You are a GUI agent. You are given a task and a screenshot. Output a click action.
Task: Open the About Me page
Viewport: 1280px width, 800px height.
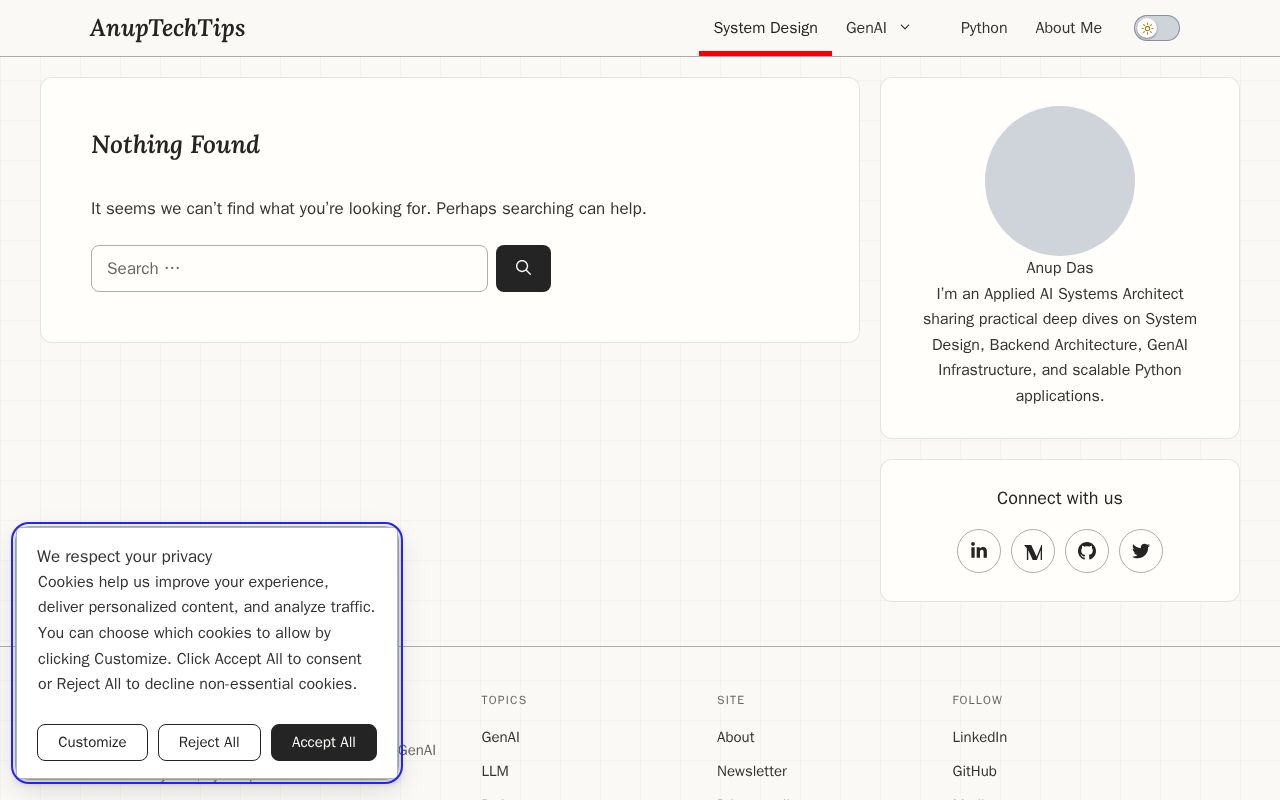click(x=1068, y=28)
